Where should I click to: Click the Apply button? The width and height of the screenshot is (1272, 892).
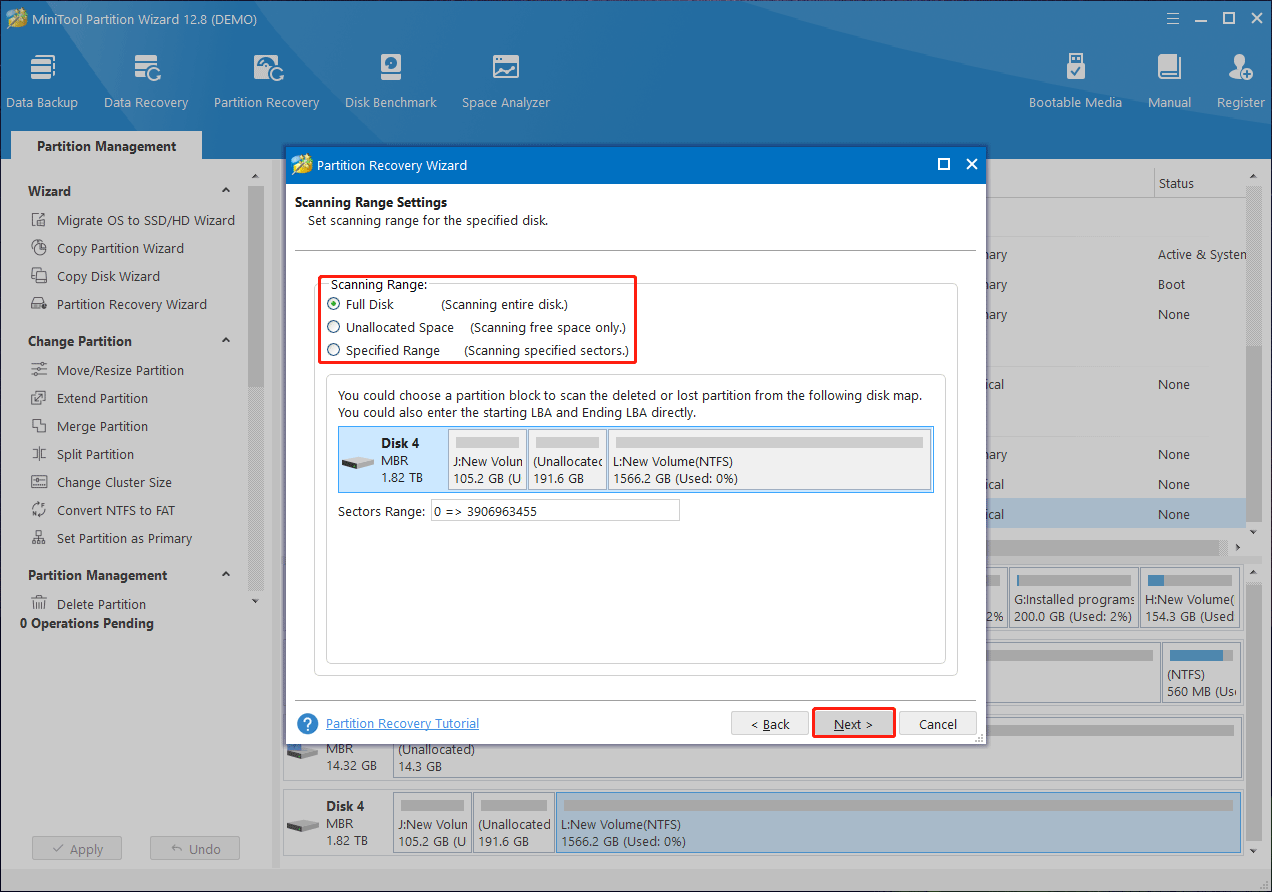pos(76,849)
